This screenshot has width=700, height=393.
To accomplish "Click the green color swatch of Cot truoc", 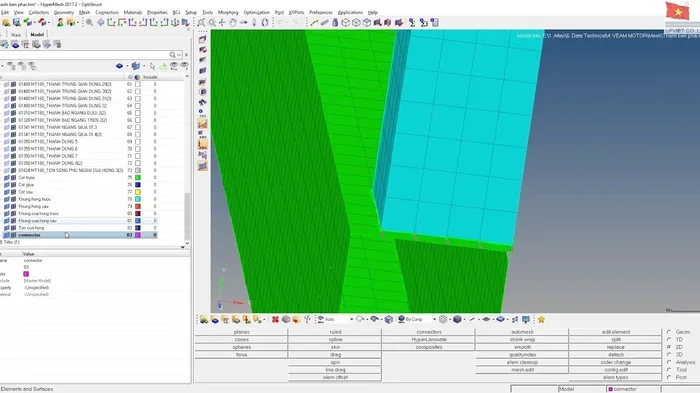I will pyautogui.click(x=138, y=177).
